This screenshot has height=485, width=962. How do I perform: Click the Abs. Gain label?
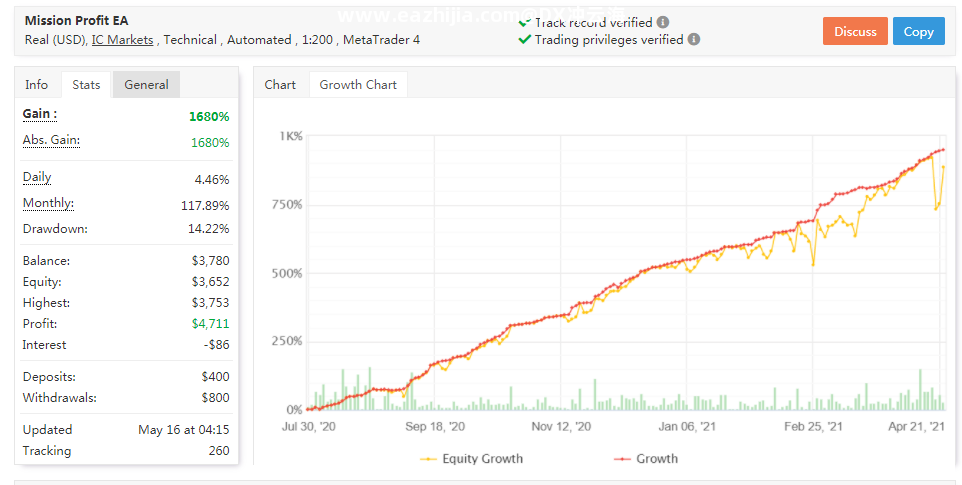click(x=51, y=141)
